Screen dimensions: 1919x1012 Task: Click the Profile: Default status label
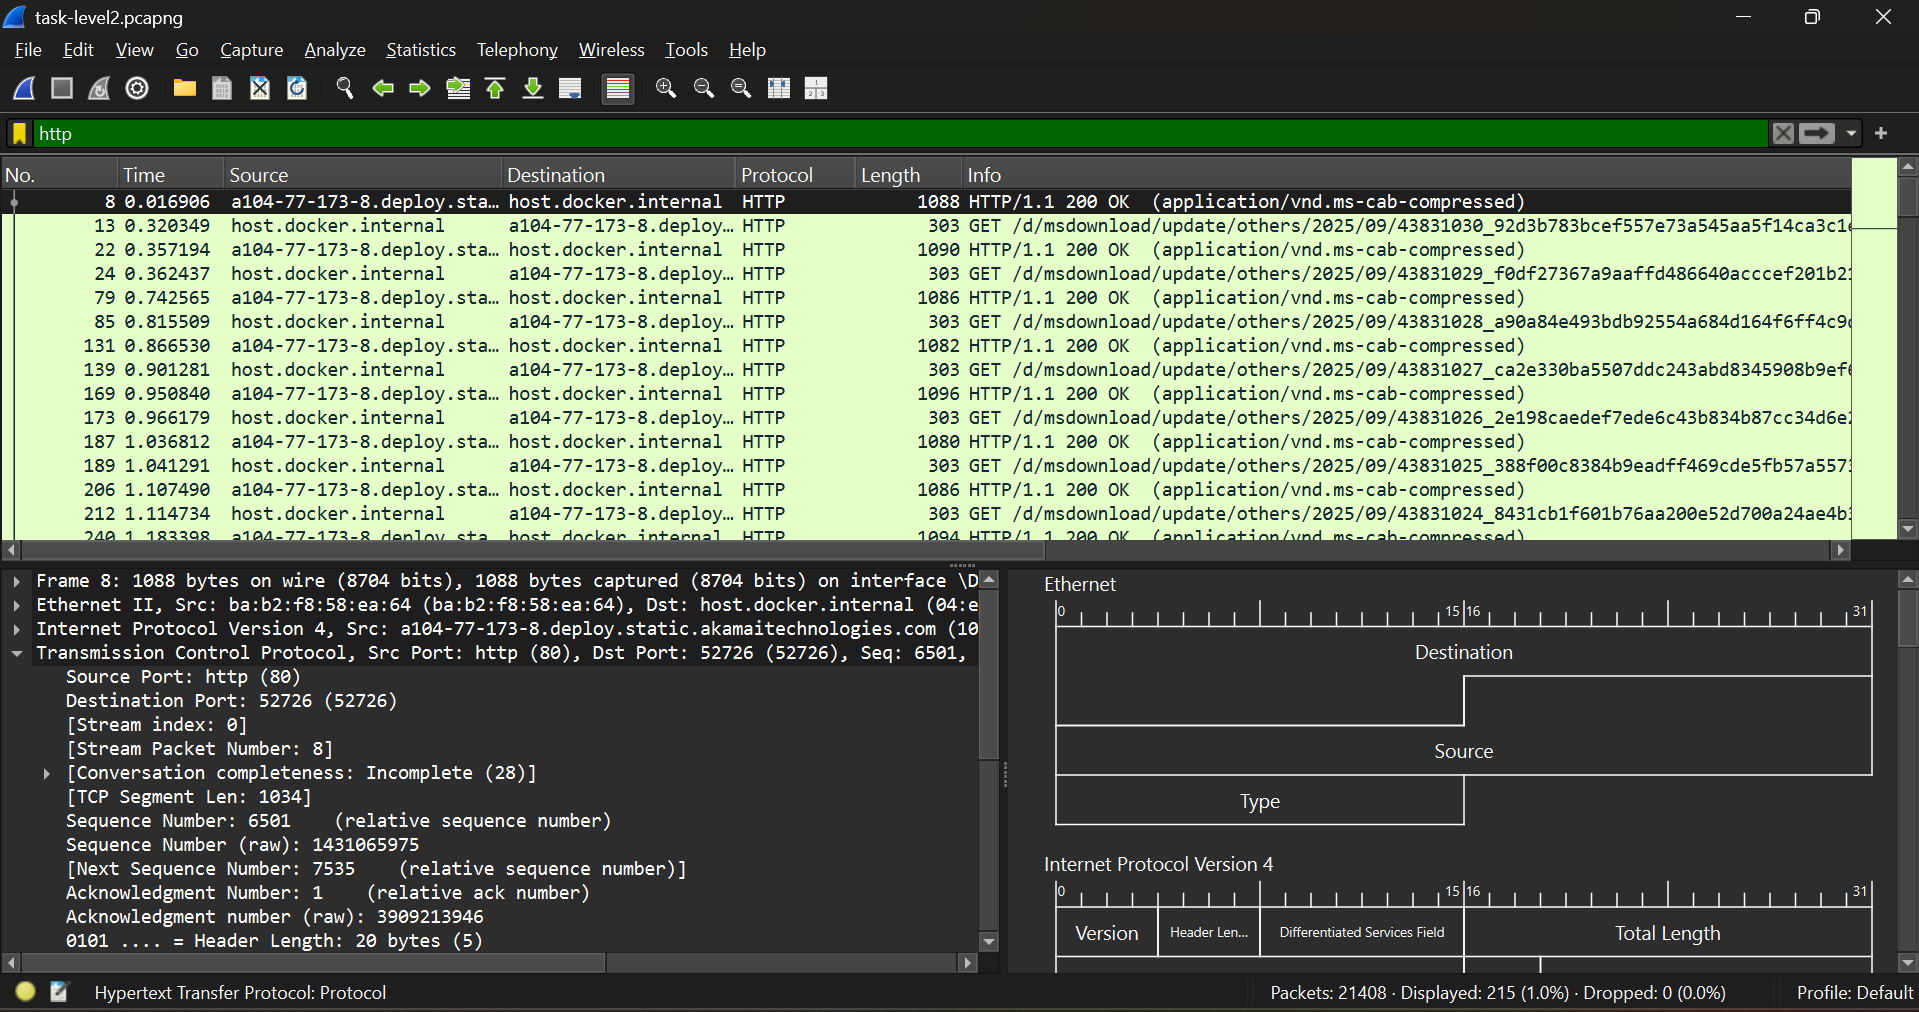click(x=1853, y=992)
